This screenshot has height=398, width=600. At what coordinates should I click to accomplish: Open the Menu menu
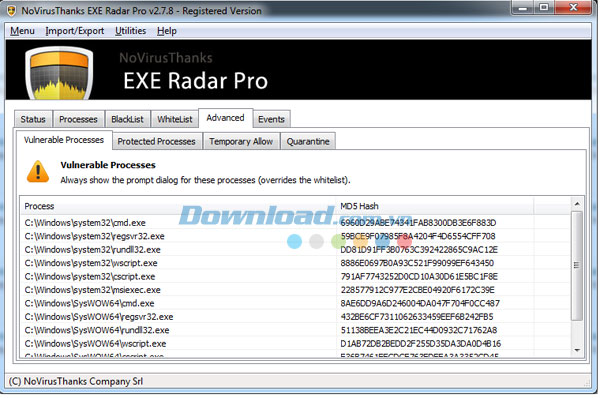pos(22,31)
